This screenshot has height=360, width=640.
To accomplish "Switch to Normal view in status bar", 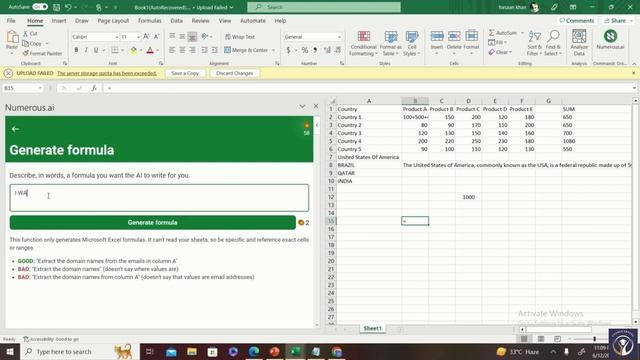I will 524,339.
